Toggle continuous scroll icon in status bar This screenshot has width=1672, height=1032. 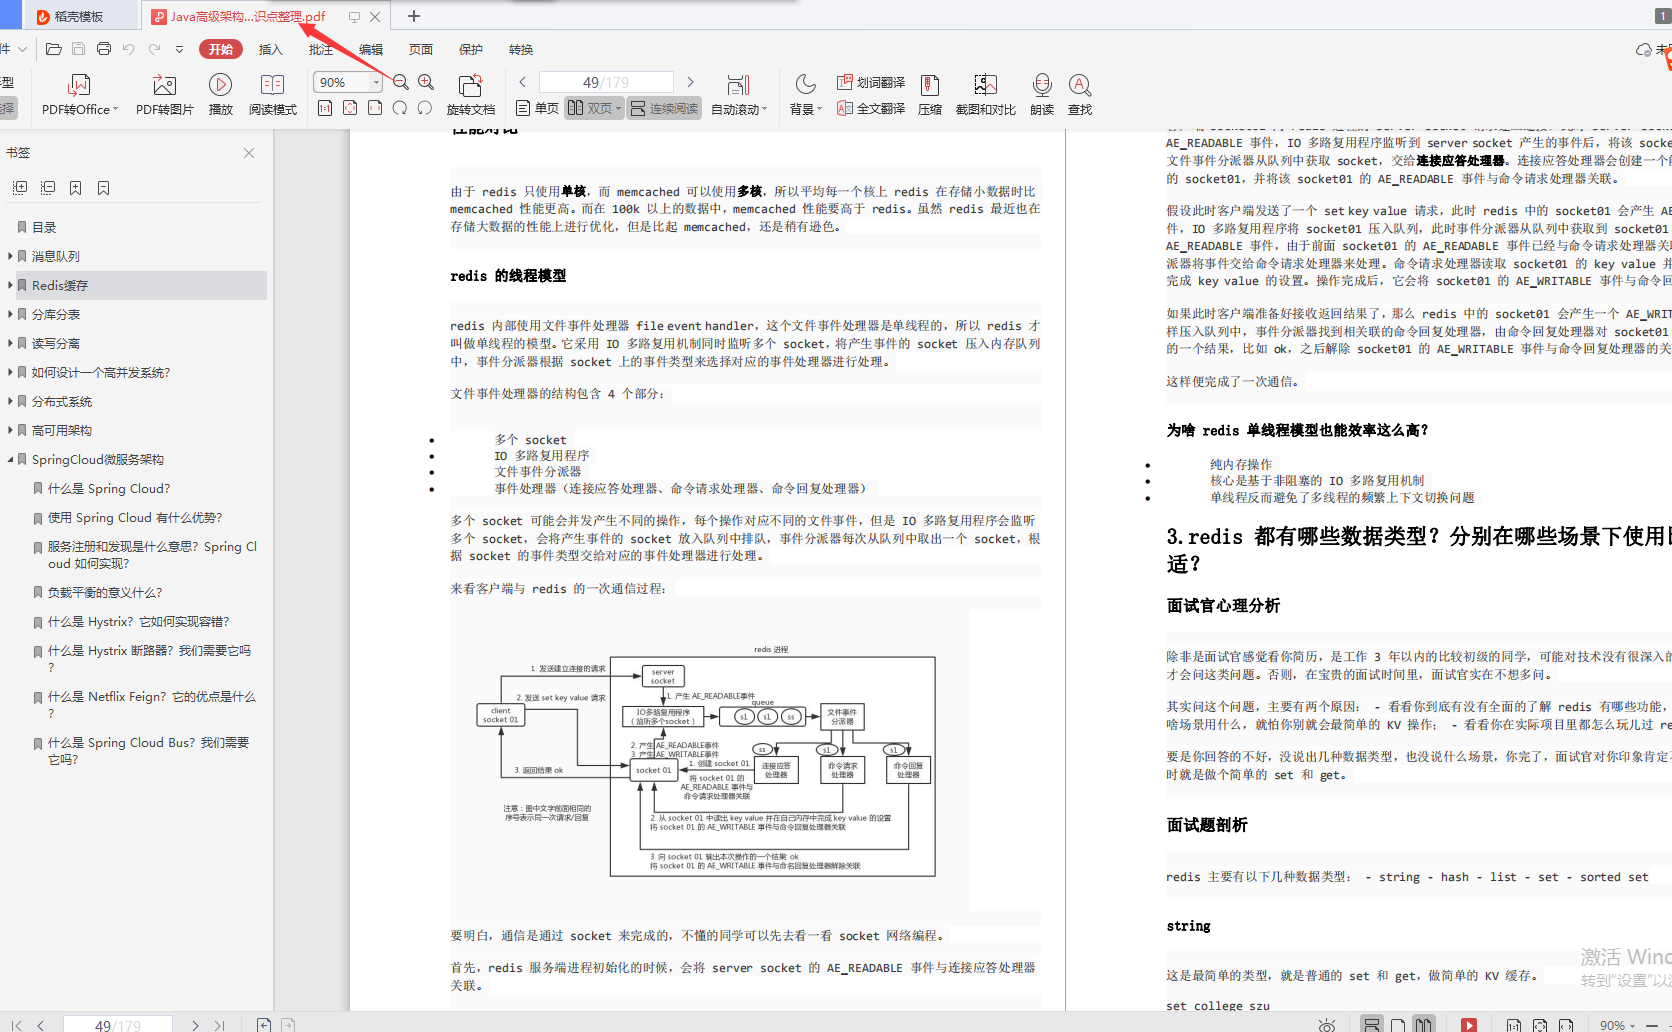(1372, 1024)
